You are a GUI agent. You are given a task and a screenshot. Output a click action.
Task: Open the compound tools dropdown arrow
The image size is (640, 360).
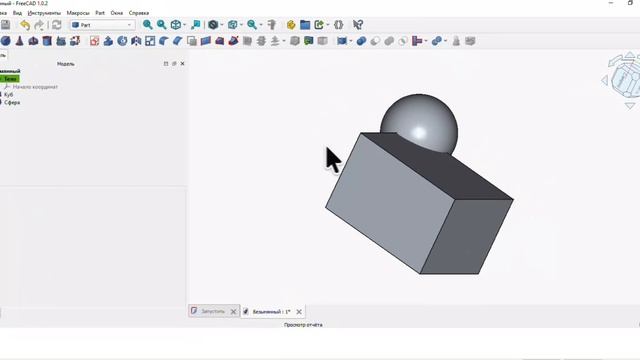click(351, 41)
